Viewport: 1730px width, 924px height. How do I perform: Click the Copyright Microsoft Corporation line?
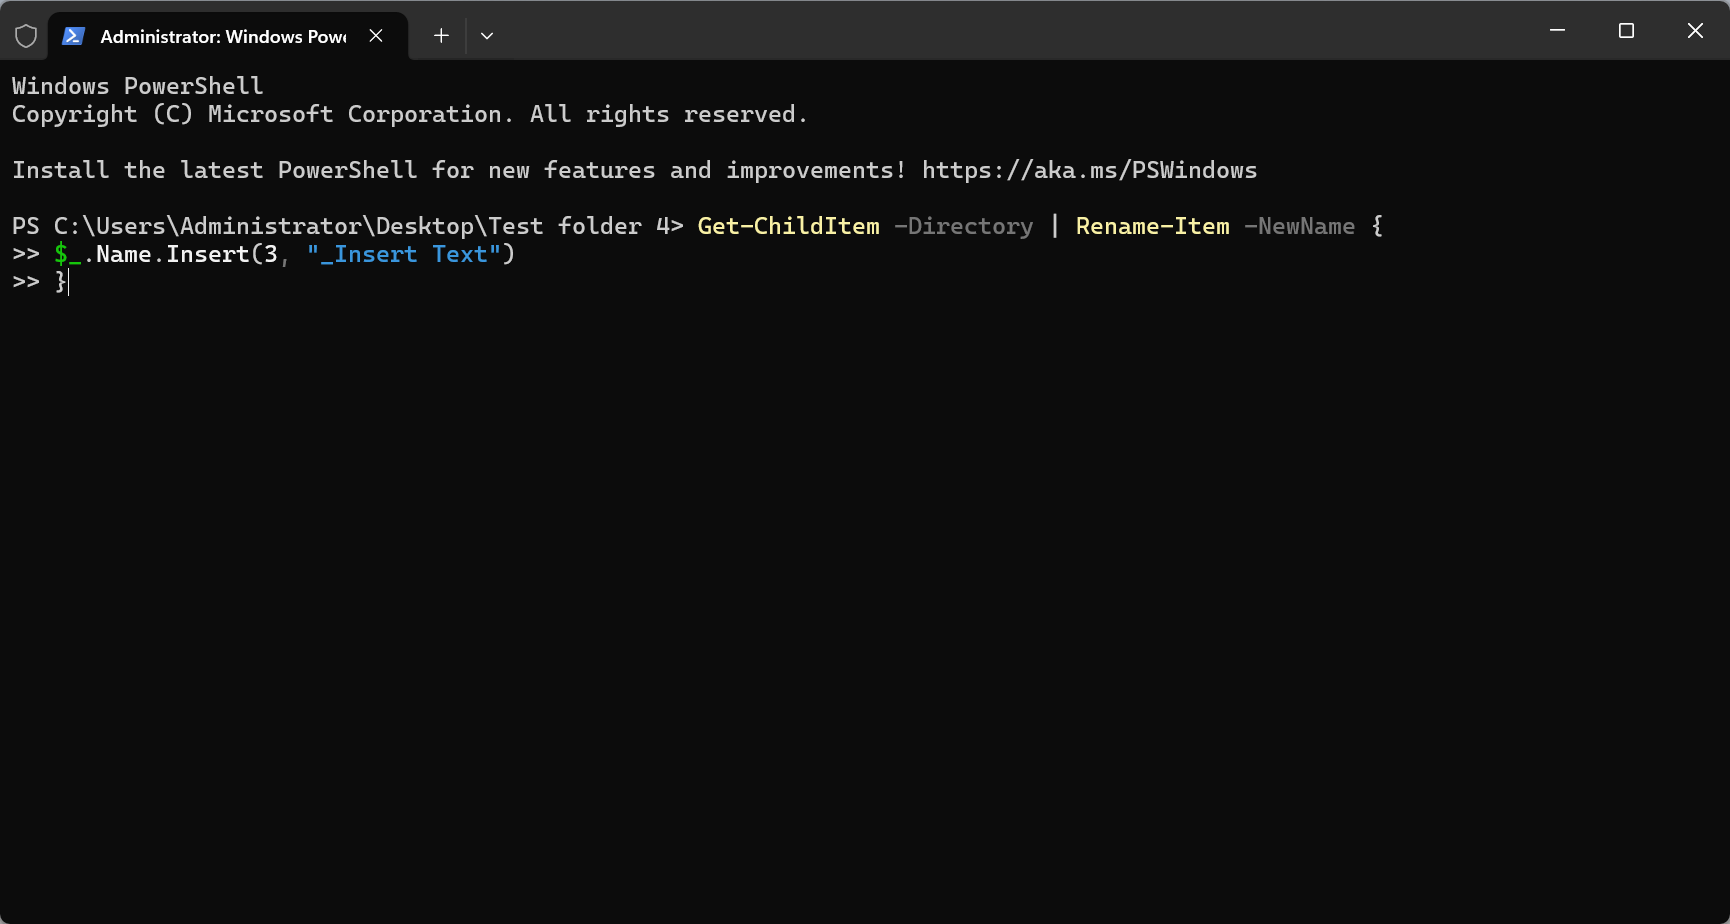[408, 115]
